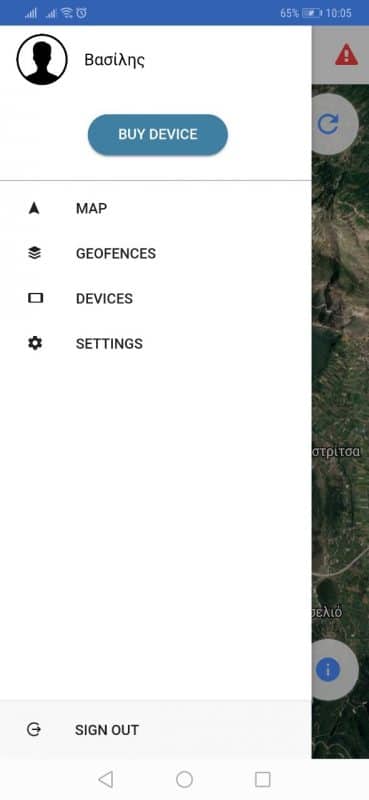The height and width of the screenshot is (800, 369).
Task: Click the Geofences layers icon
Action: click(x=35, y=253)
